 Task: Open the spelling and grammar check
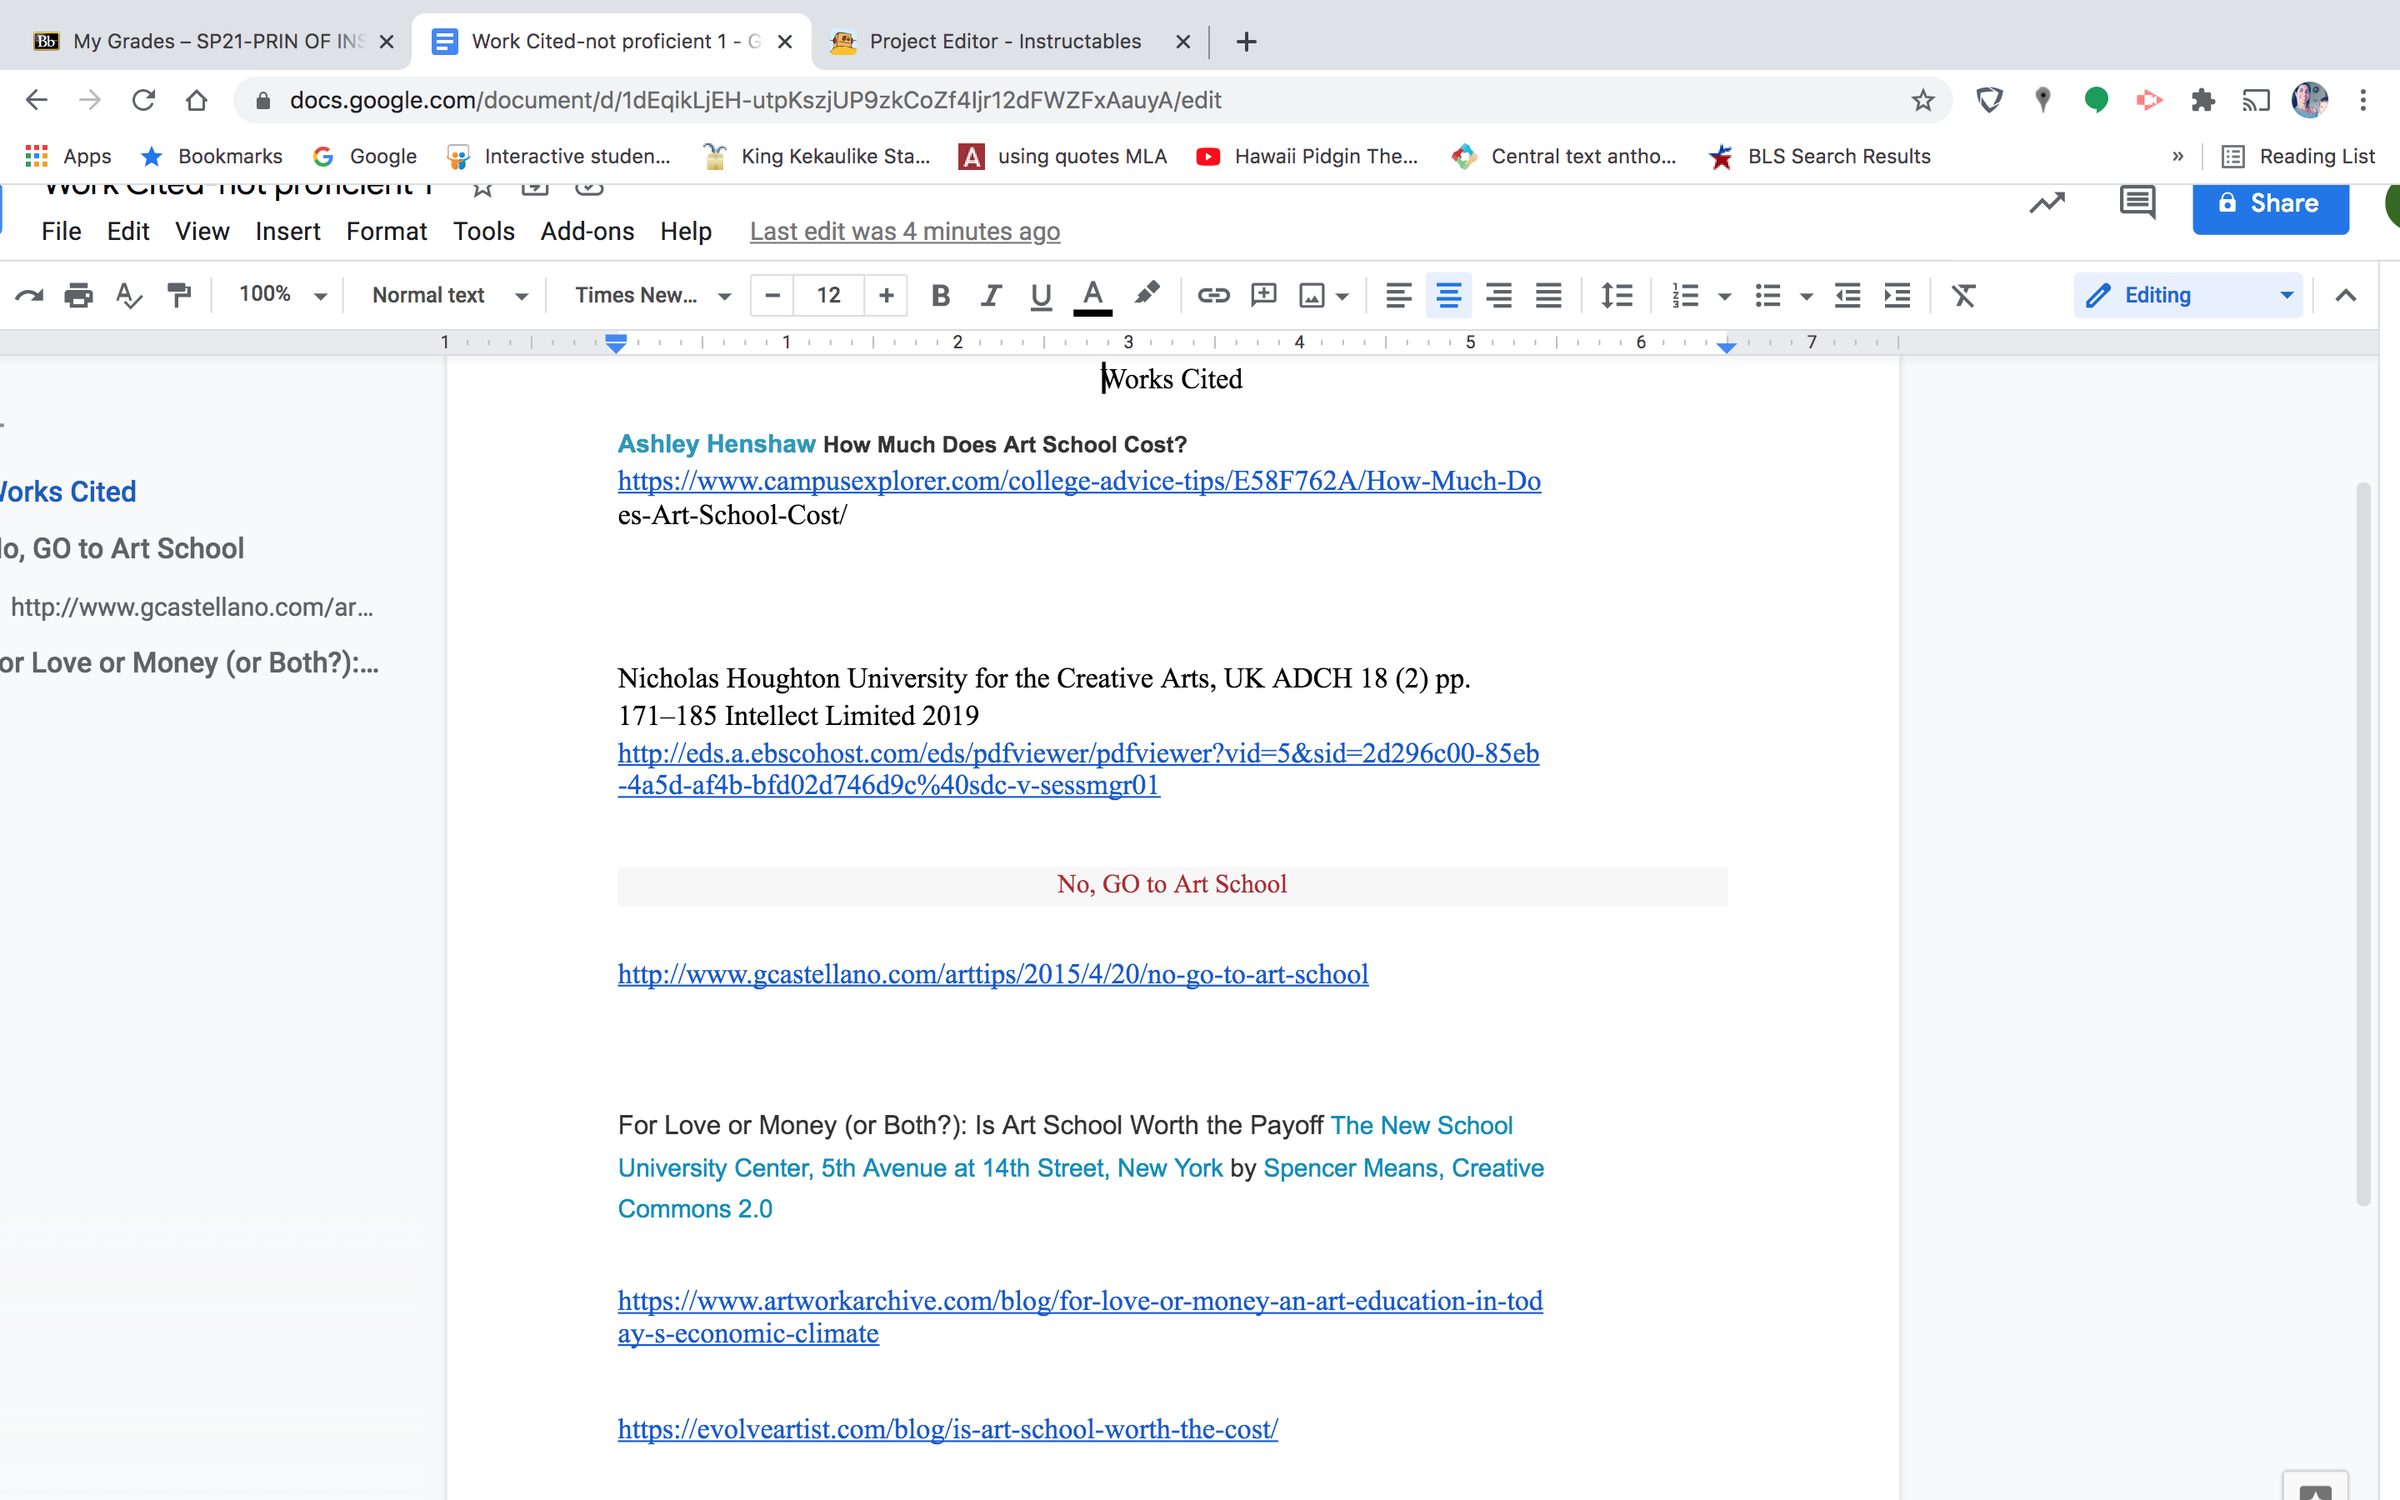click(x=128, y=295)
